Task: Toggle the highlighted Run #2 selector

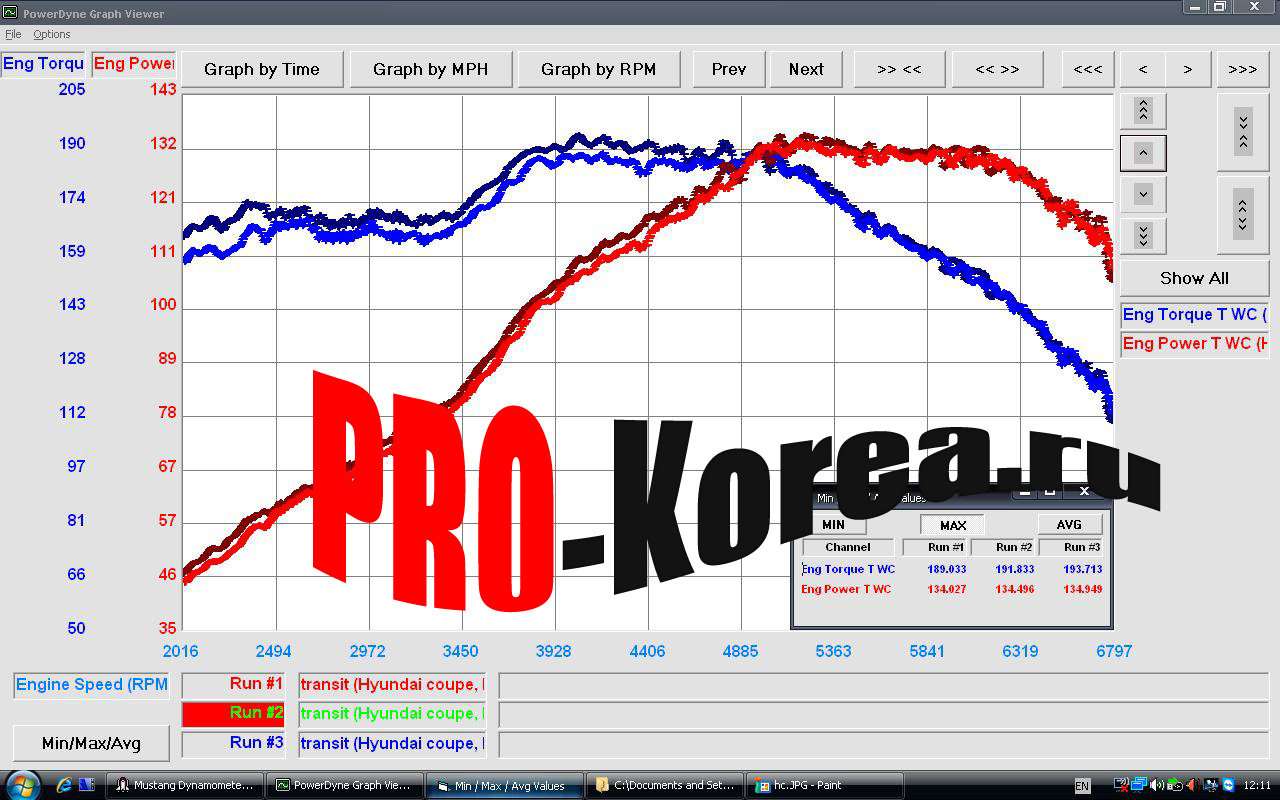Action: click(233, 714)
